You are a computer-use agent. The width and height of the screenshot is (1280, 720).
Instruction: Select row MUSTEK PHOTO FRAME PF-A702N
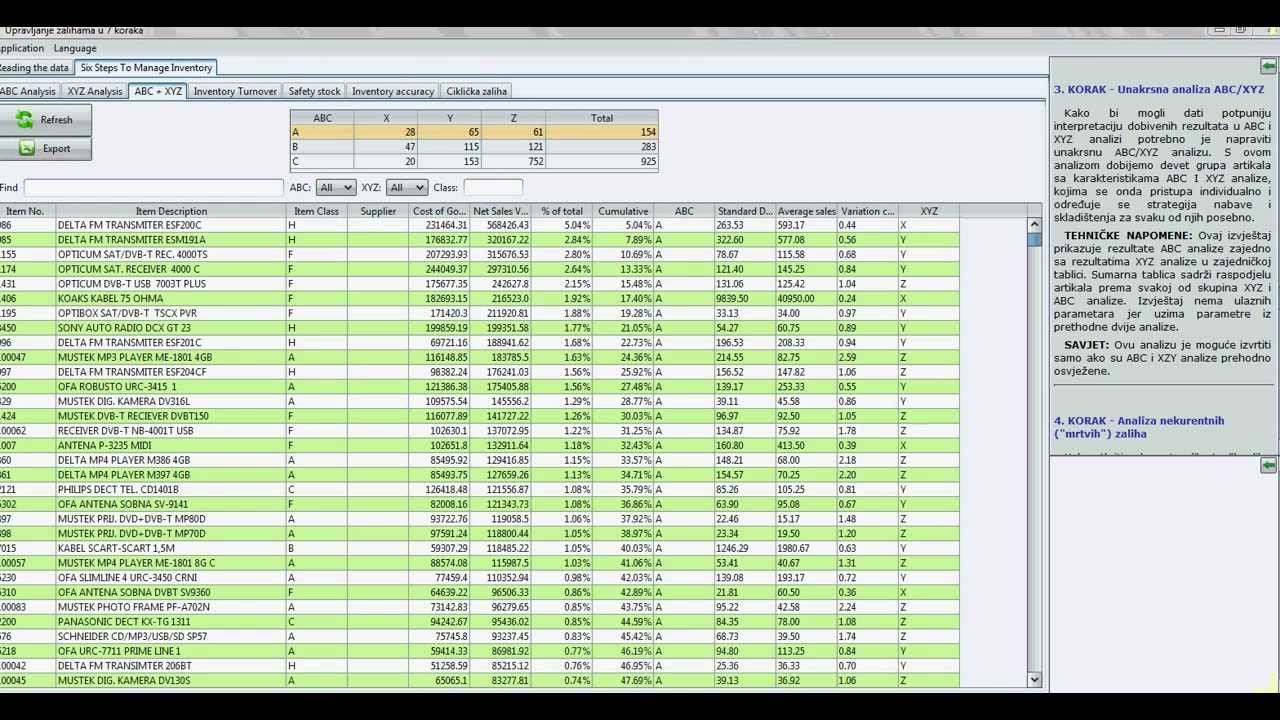pyautogui.click(x=480, y=607)
